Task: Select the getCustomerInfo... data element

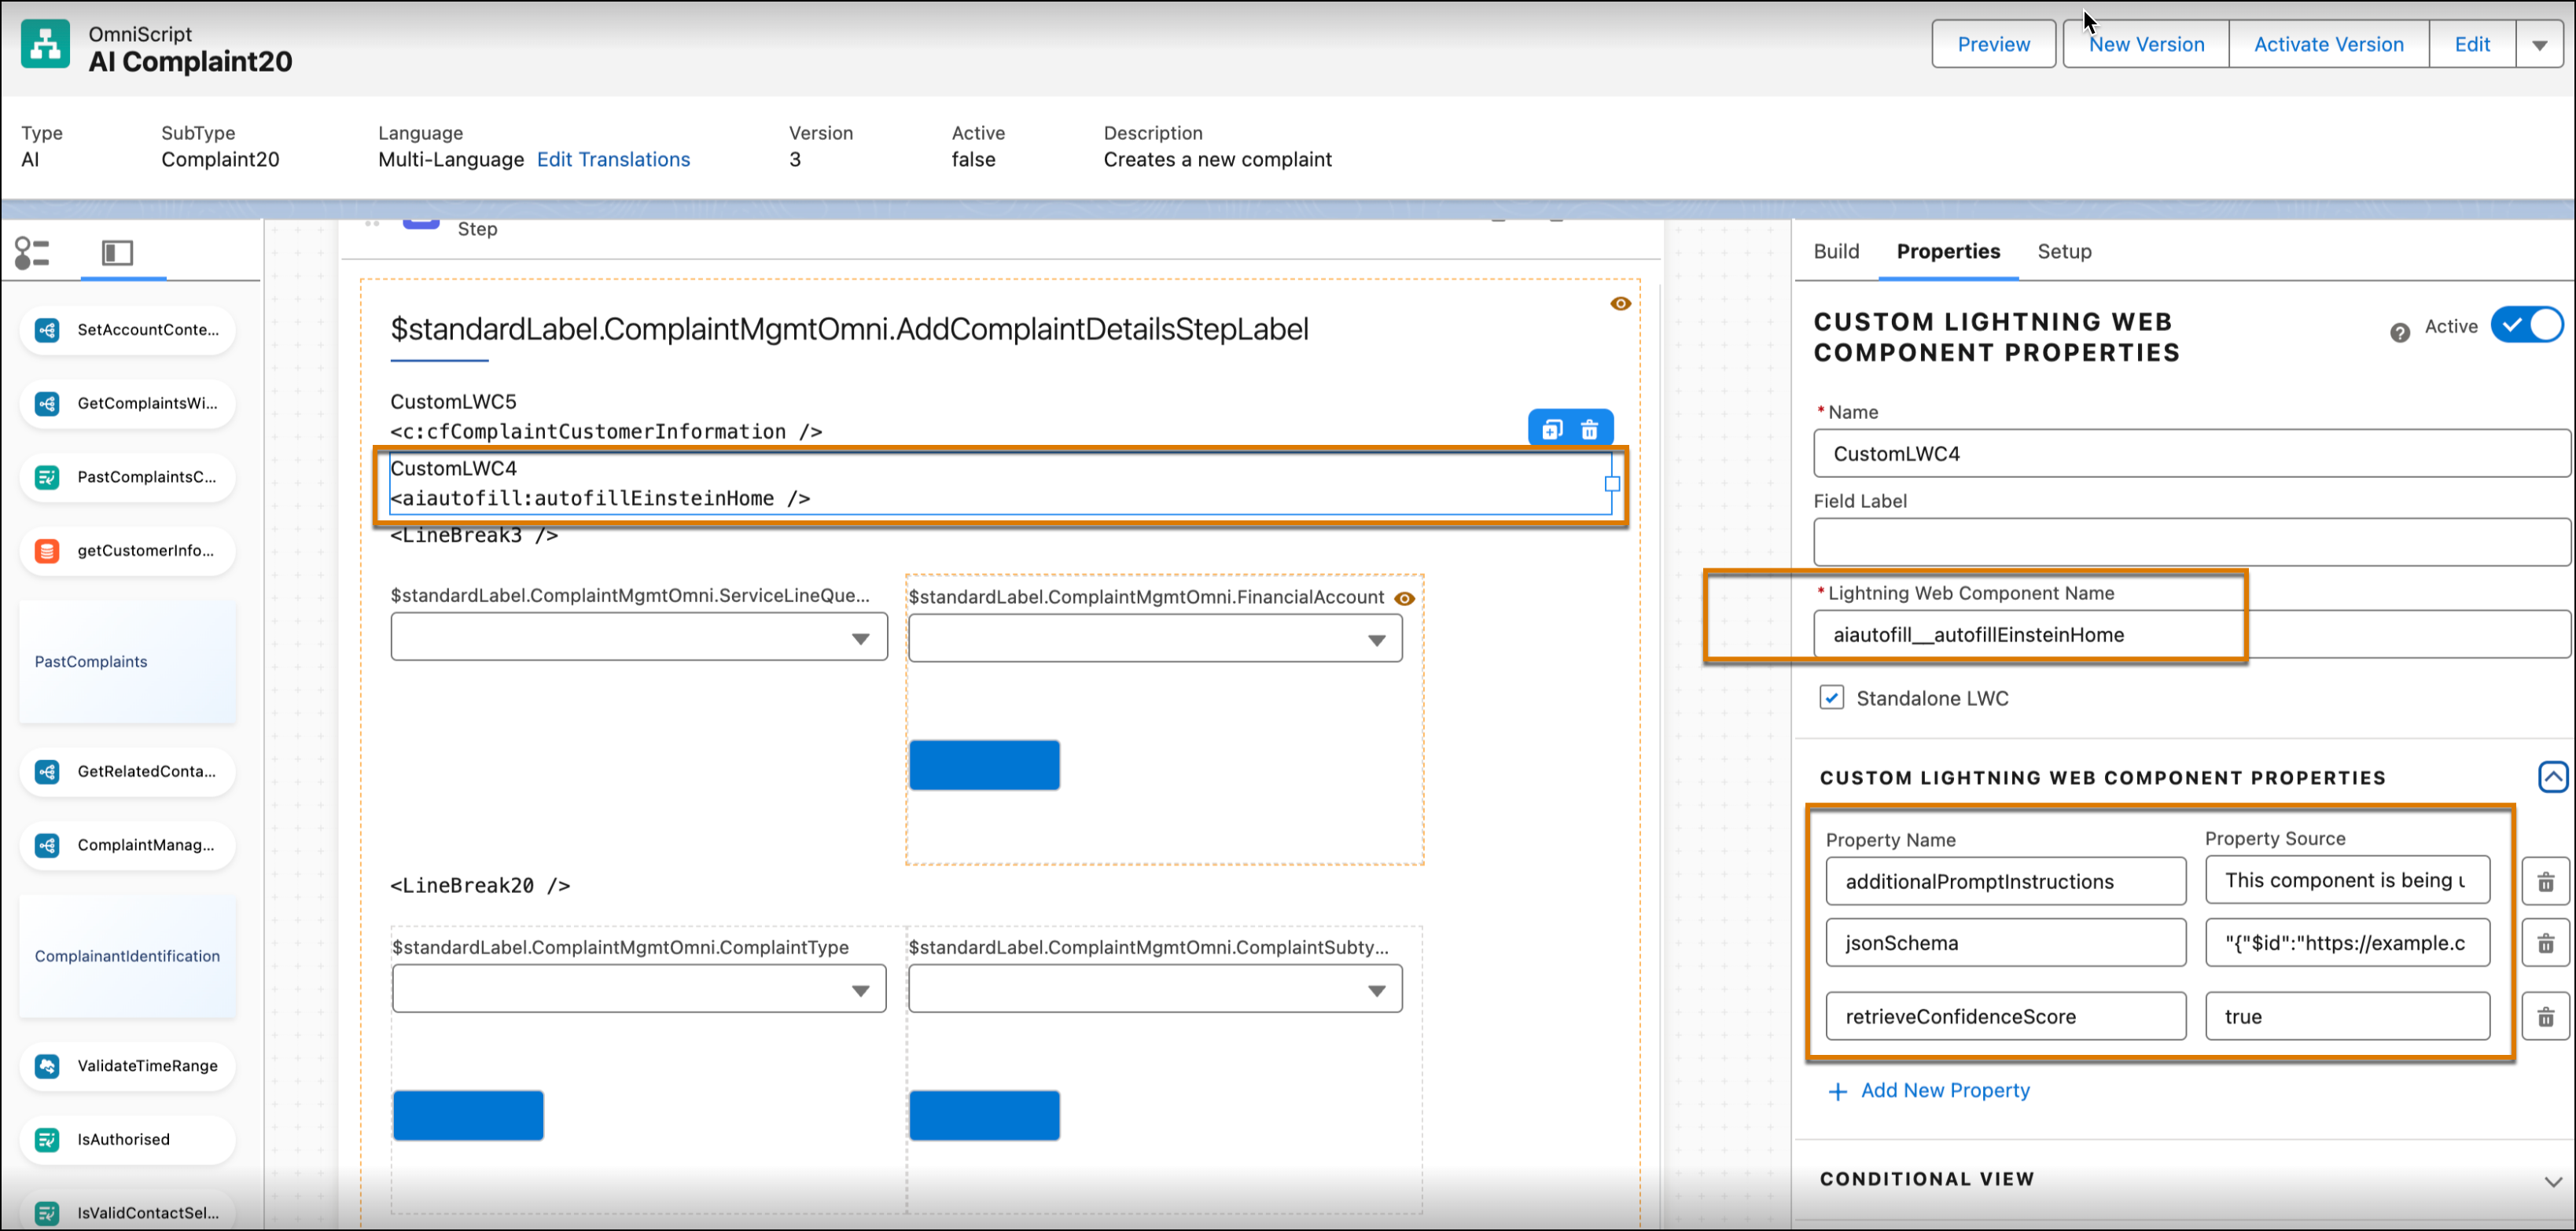Action: click(x=128, y=551)
